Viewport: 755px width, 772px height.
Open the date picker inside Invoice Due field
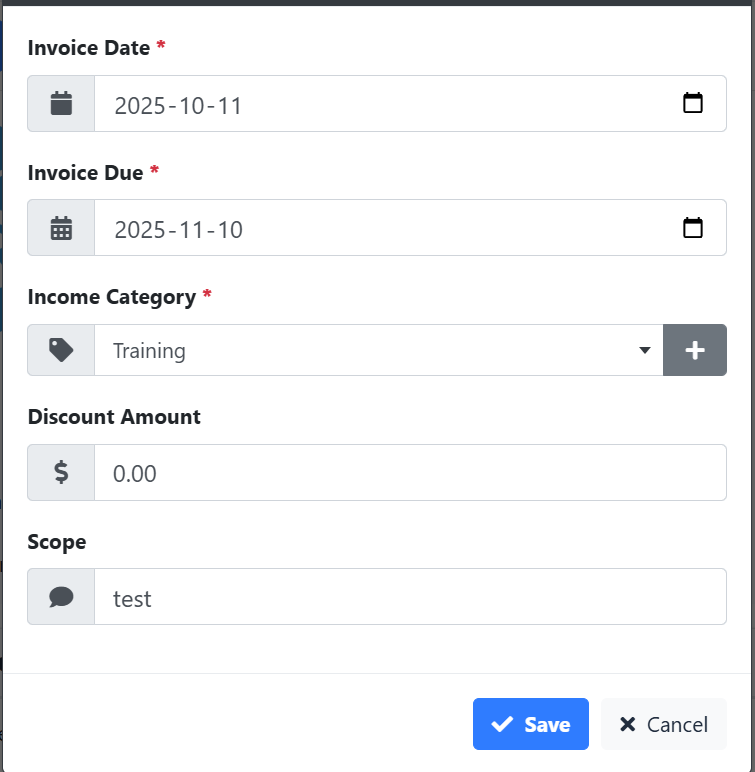[692, 228]
